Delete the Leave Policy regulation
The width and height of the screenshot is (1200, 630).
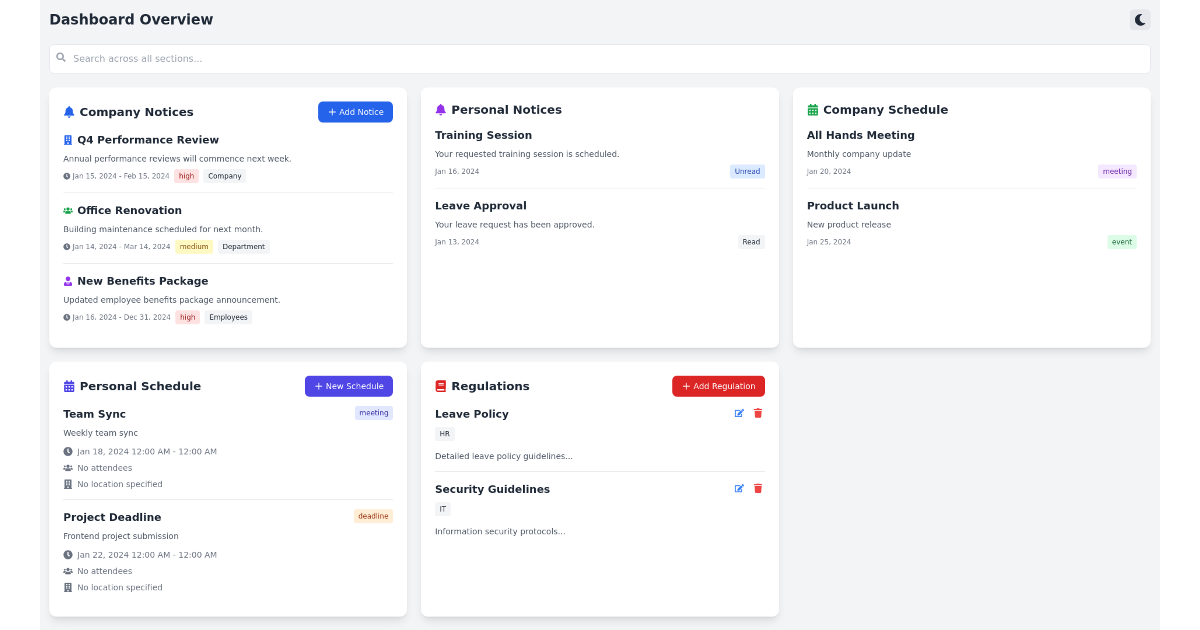(757, 413)
